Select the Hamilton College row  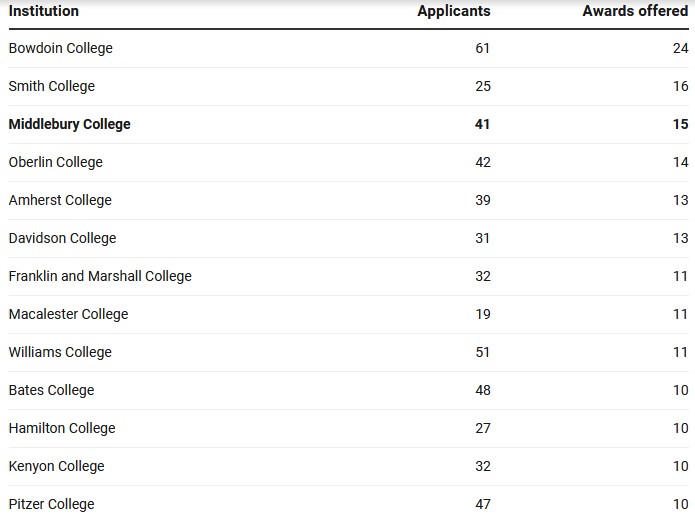click(62, 428)
